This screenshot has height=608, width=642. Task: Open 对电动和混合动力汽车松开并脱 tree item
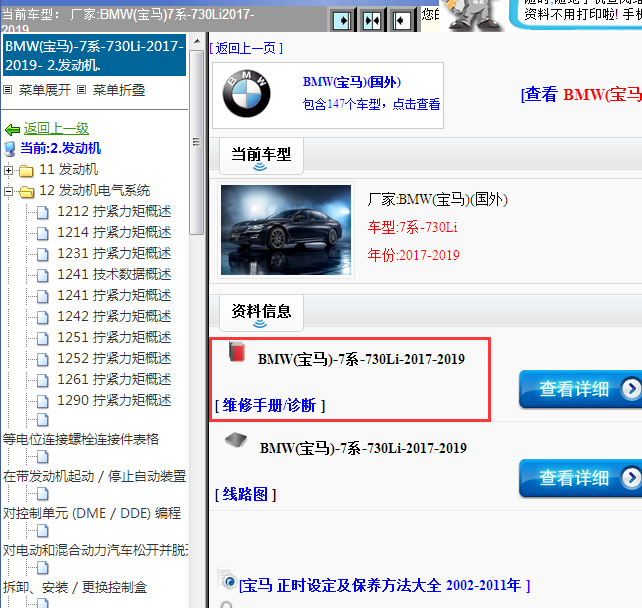click(95, 550)
